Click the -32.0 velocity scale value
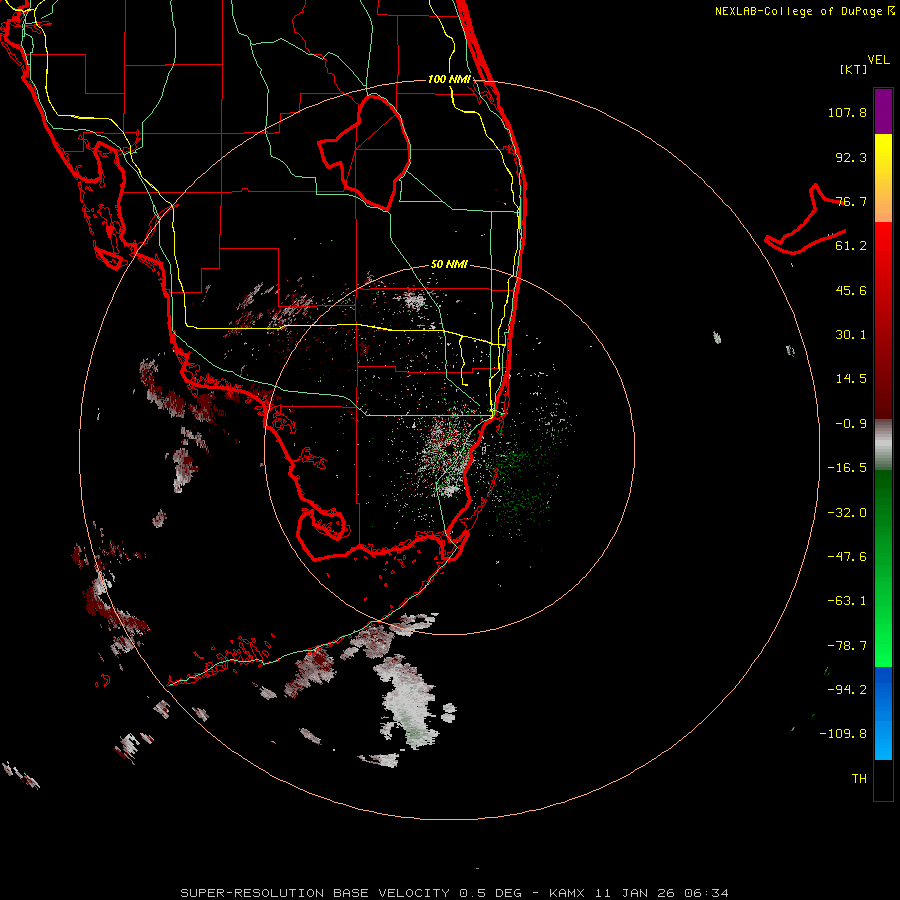900x900 pixels. (847, 513)
